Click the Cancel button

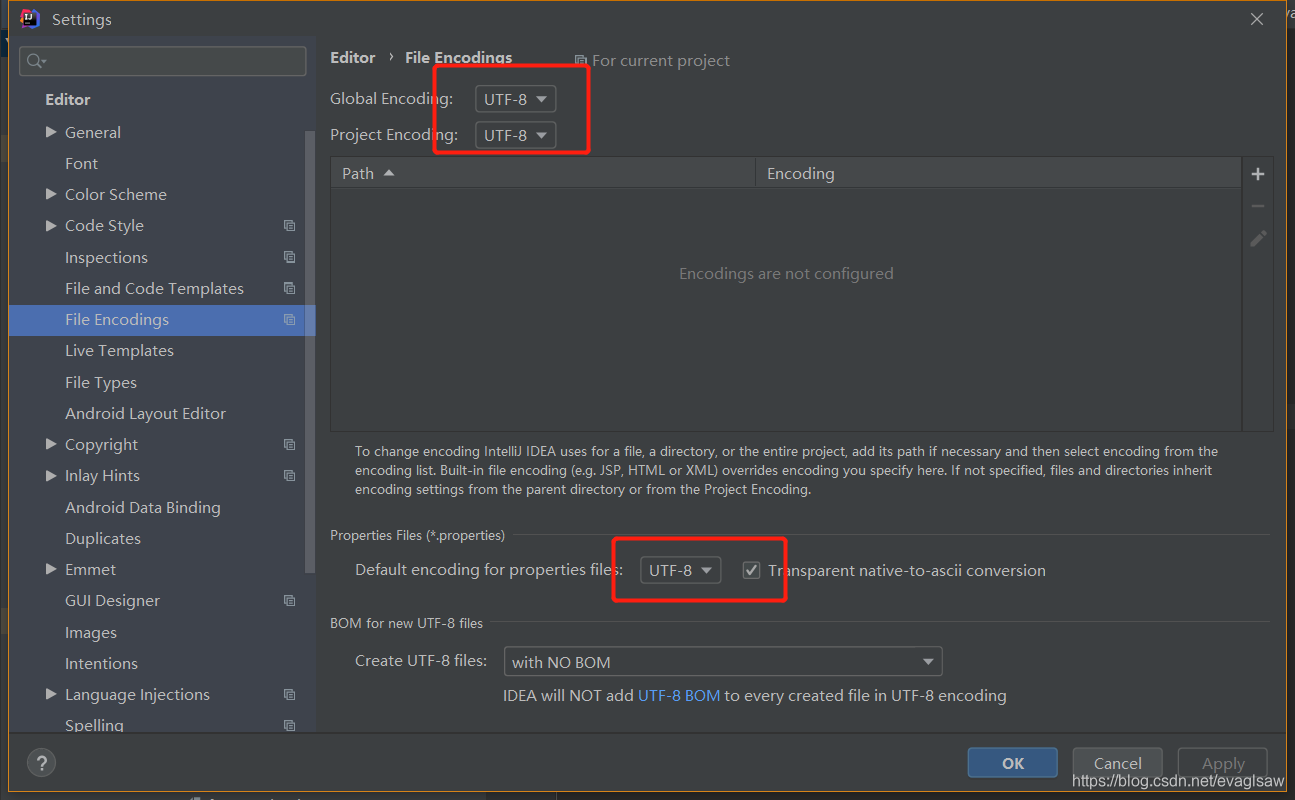pos(1117,763)
